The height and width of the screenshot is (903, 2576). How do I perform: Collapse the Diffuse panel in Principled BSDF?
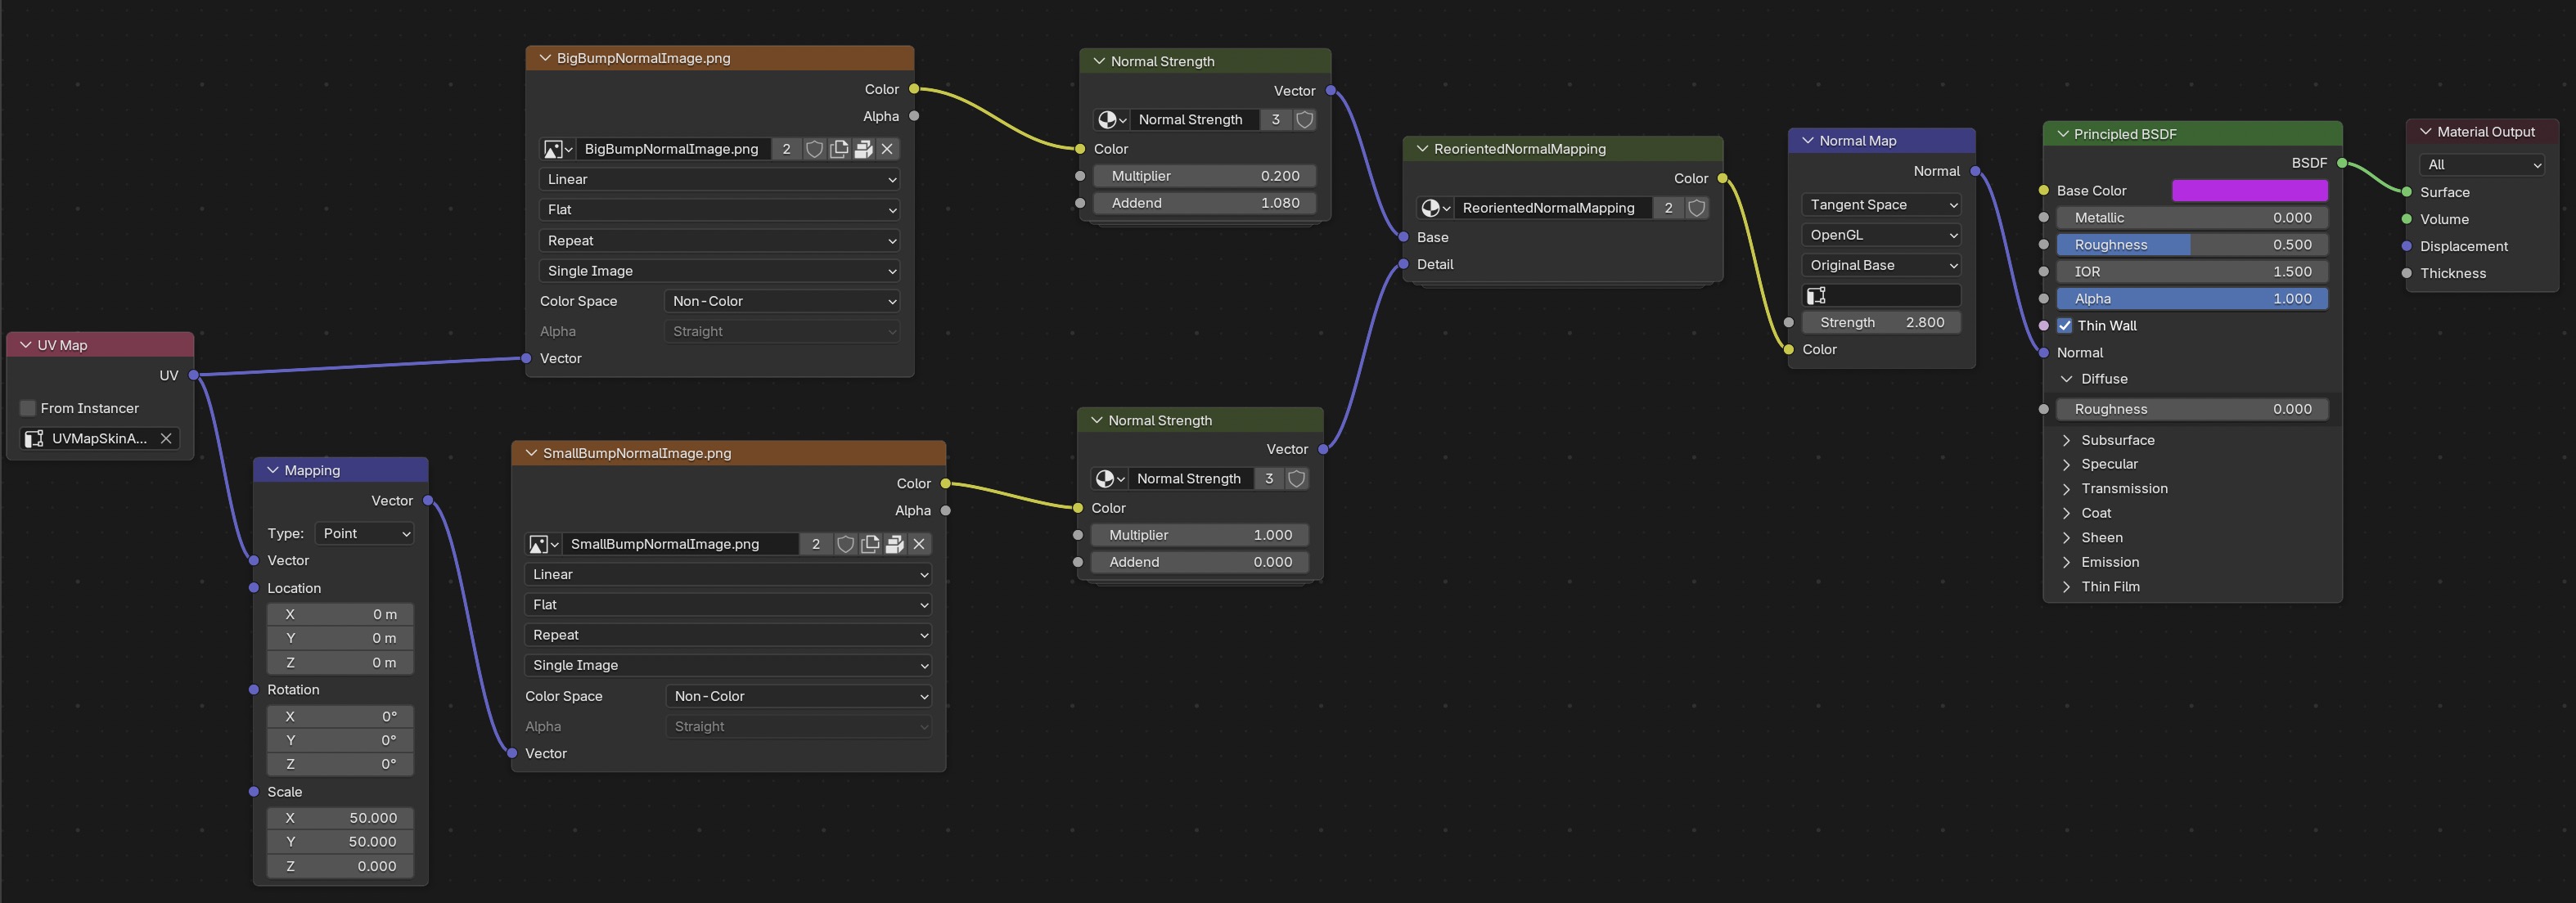coord(2067,379)
